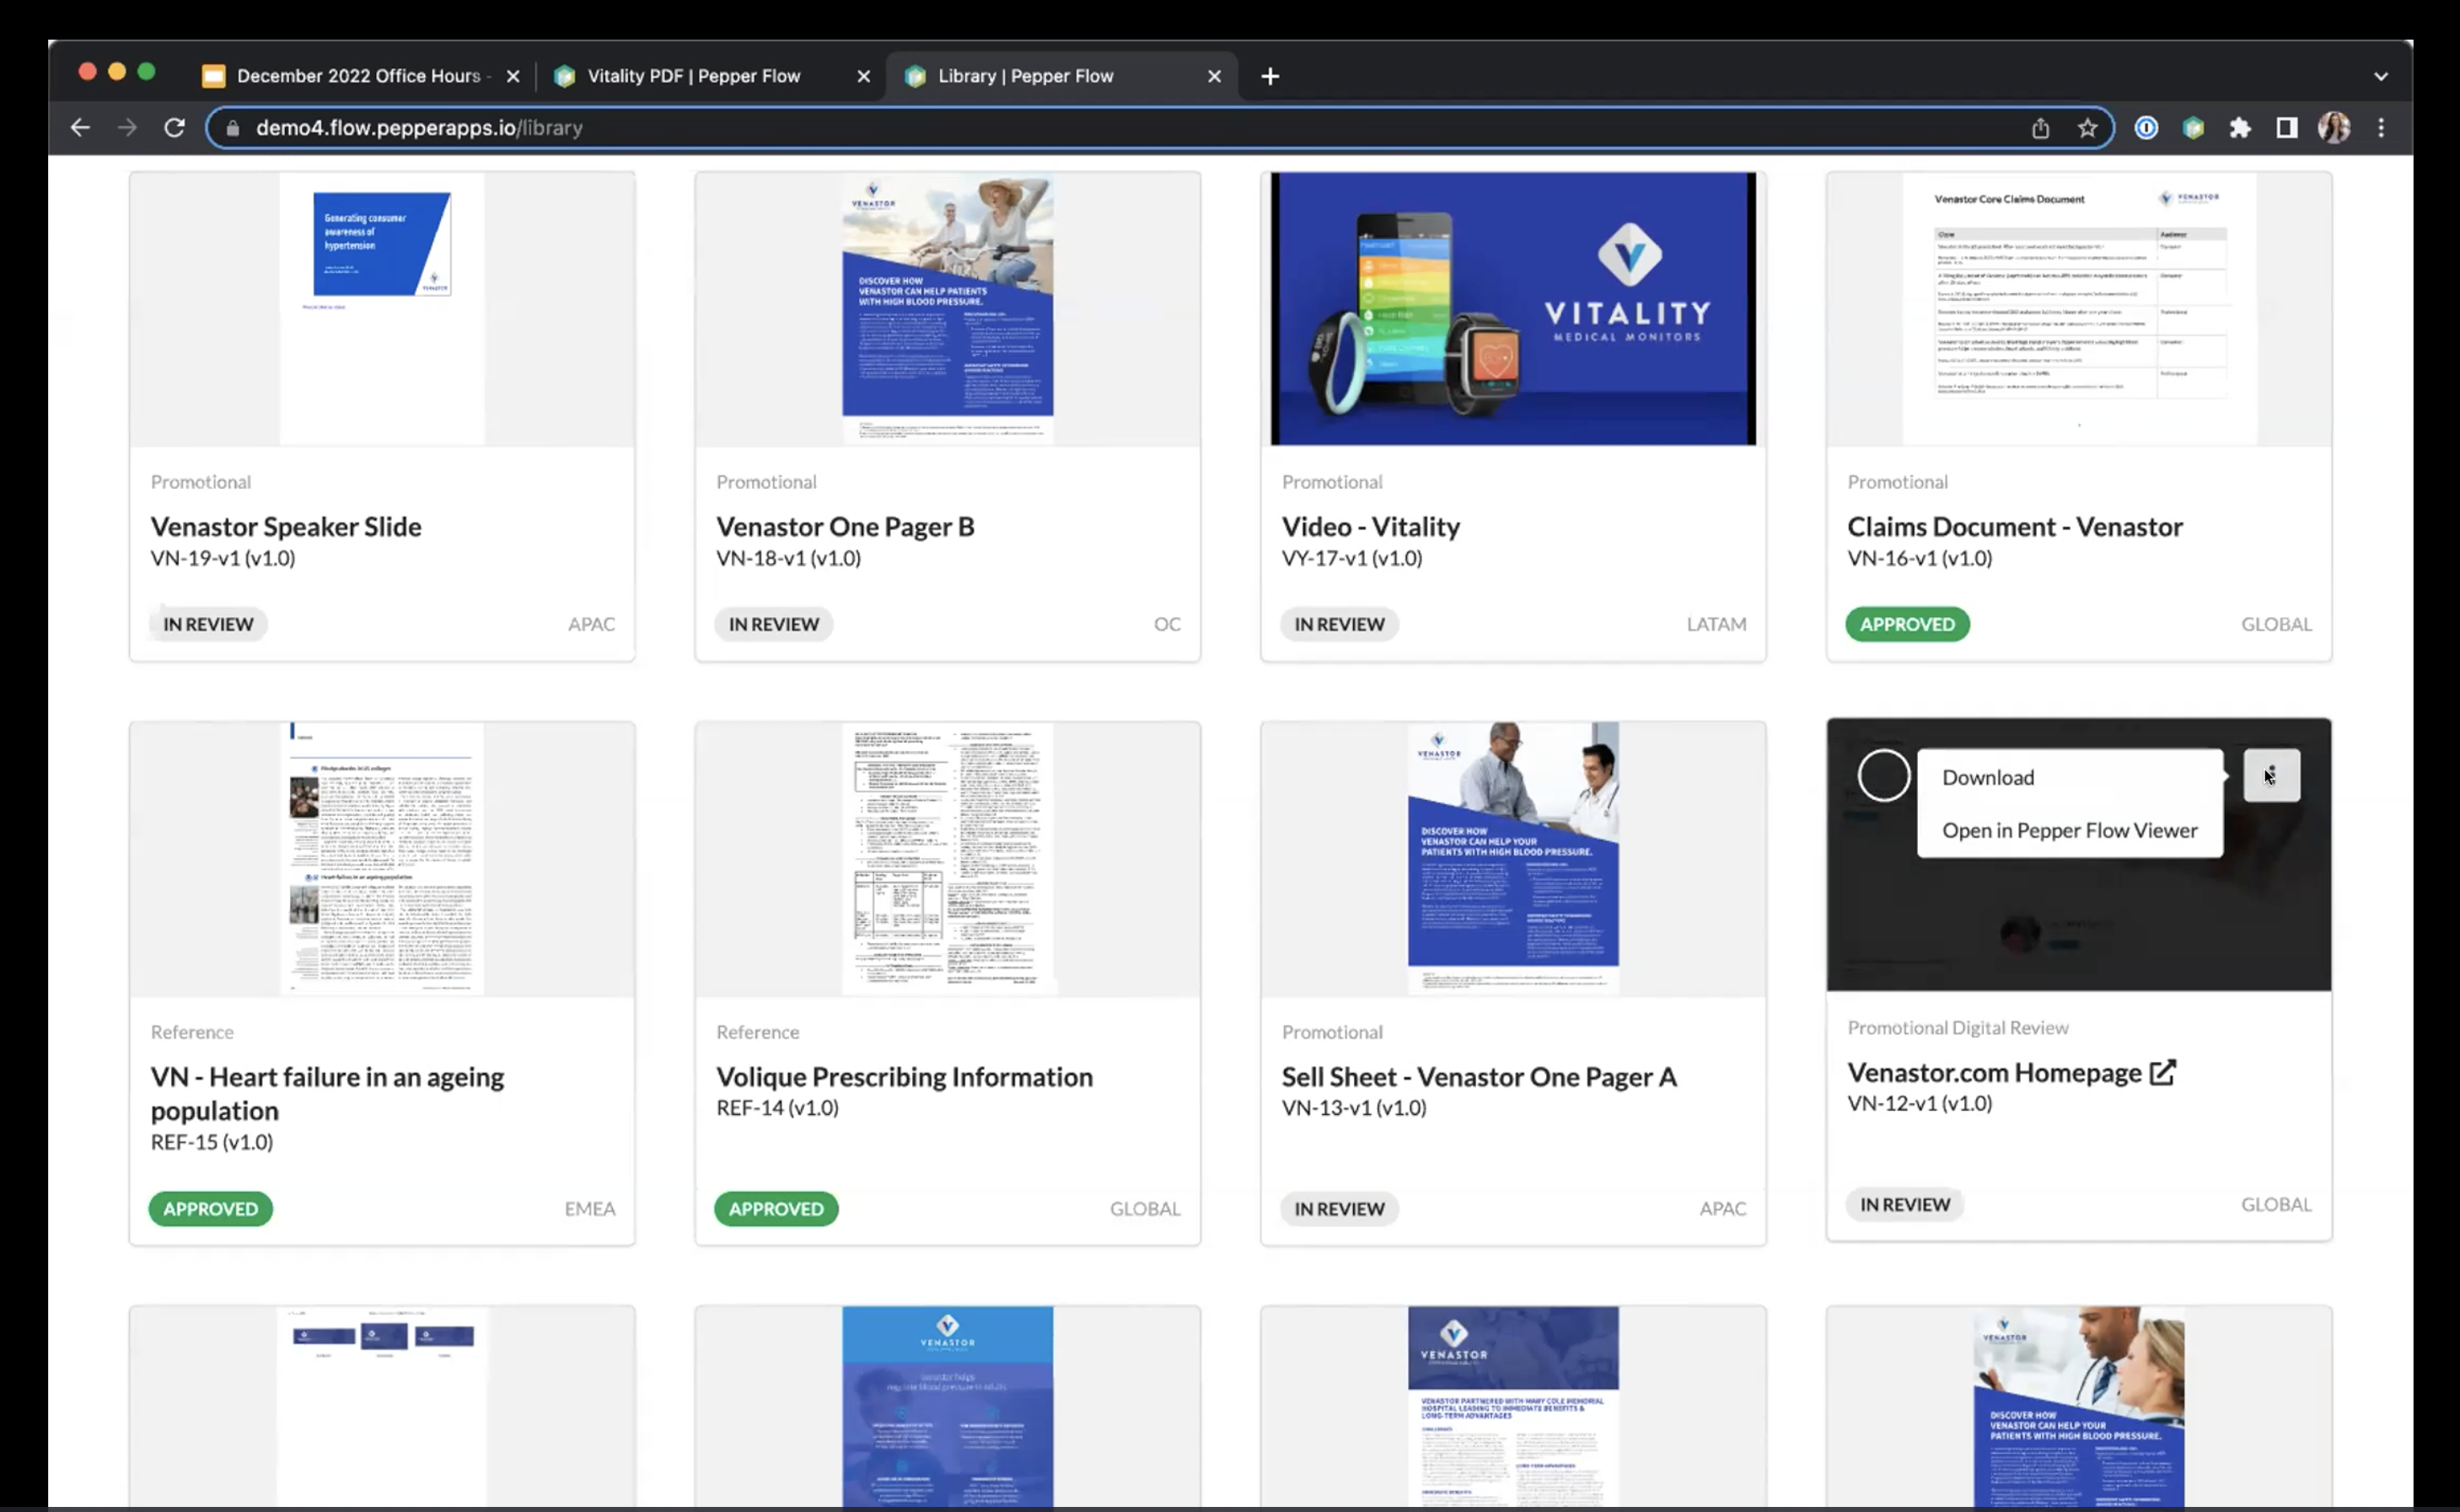The height and width of the screenshot is (1512, 2460).
Task: Click the Sell Sheet - Venastor One Pager A title
Action: click(x=1479, y=1077)
